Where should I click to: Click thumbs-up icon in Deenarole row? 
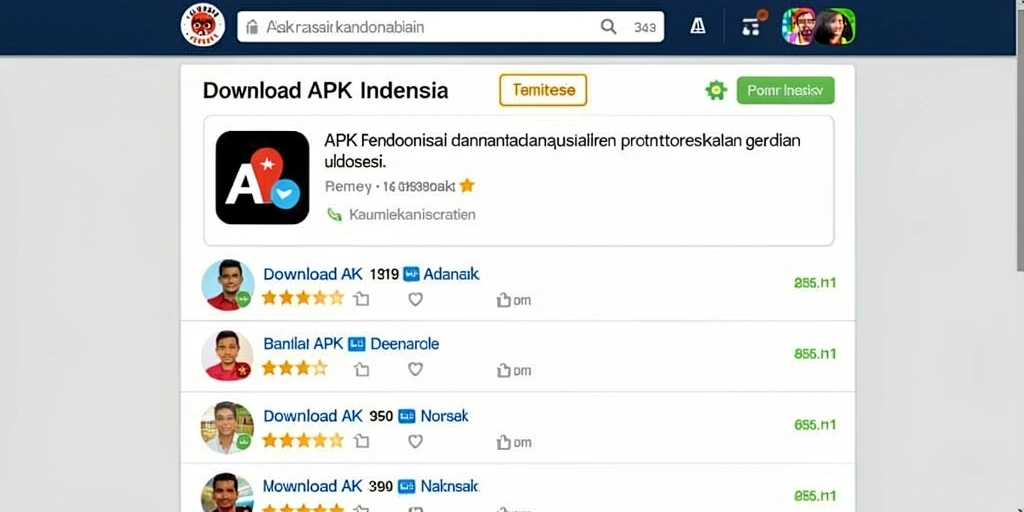pyautogui.click(x=504, y=370)
